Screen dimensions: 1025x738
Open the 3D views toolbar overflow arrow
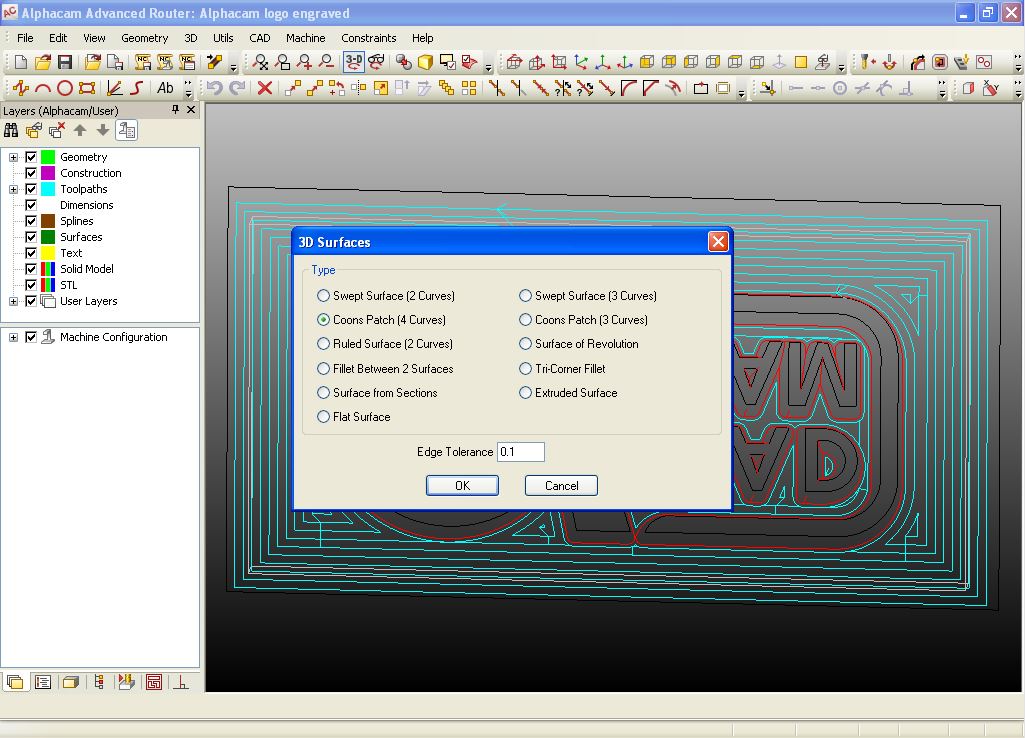841,66
